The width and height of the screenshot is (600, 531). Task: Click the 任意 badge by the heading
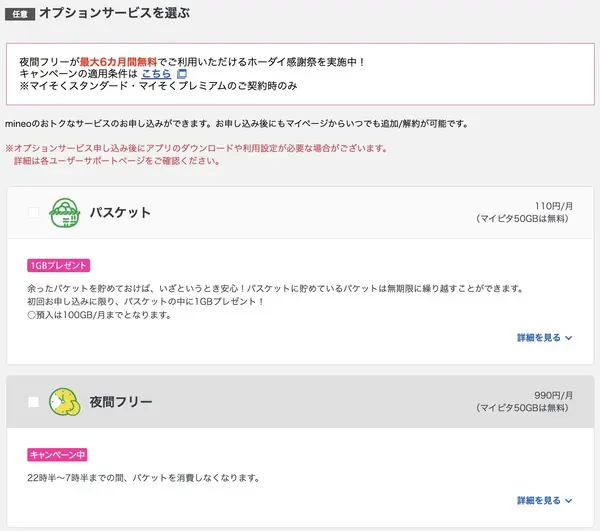20,15
